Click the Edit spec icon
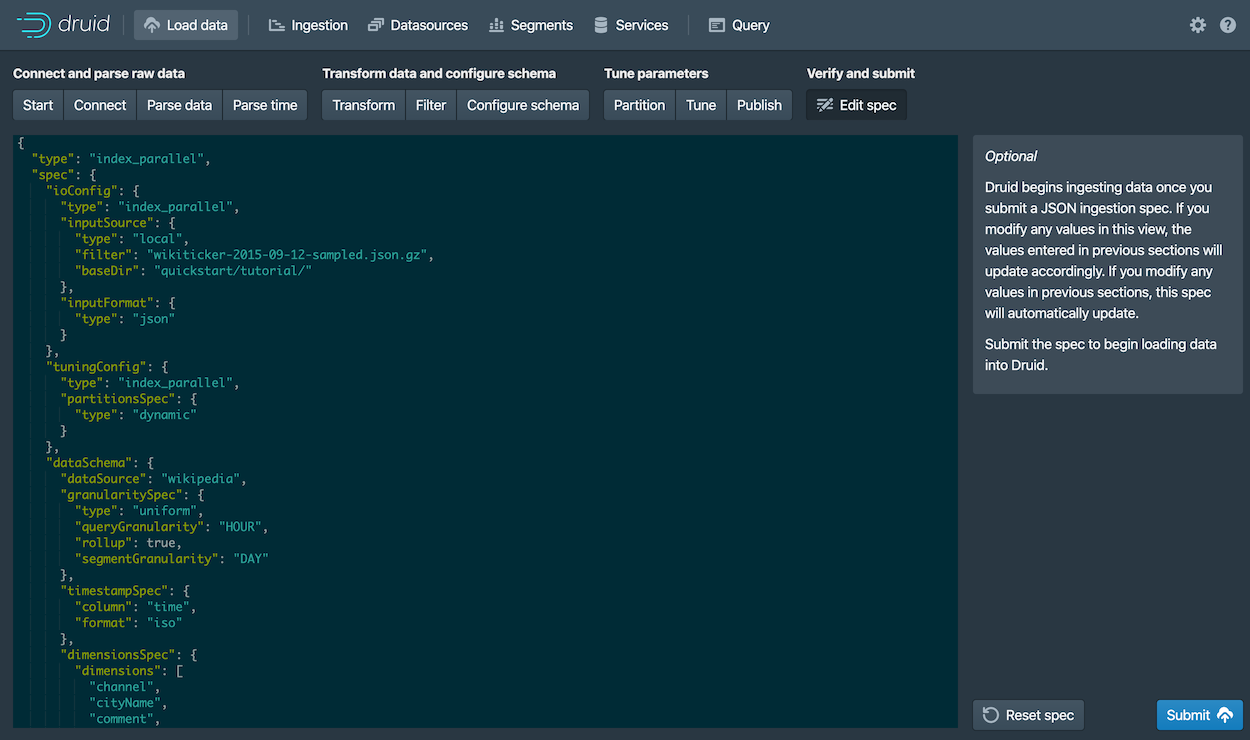This screenshot has height=740, width=1250. 824,104
